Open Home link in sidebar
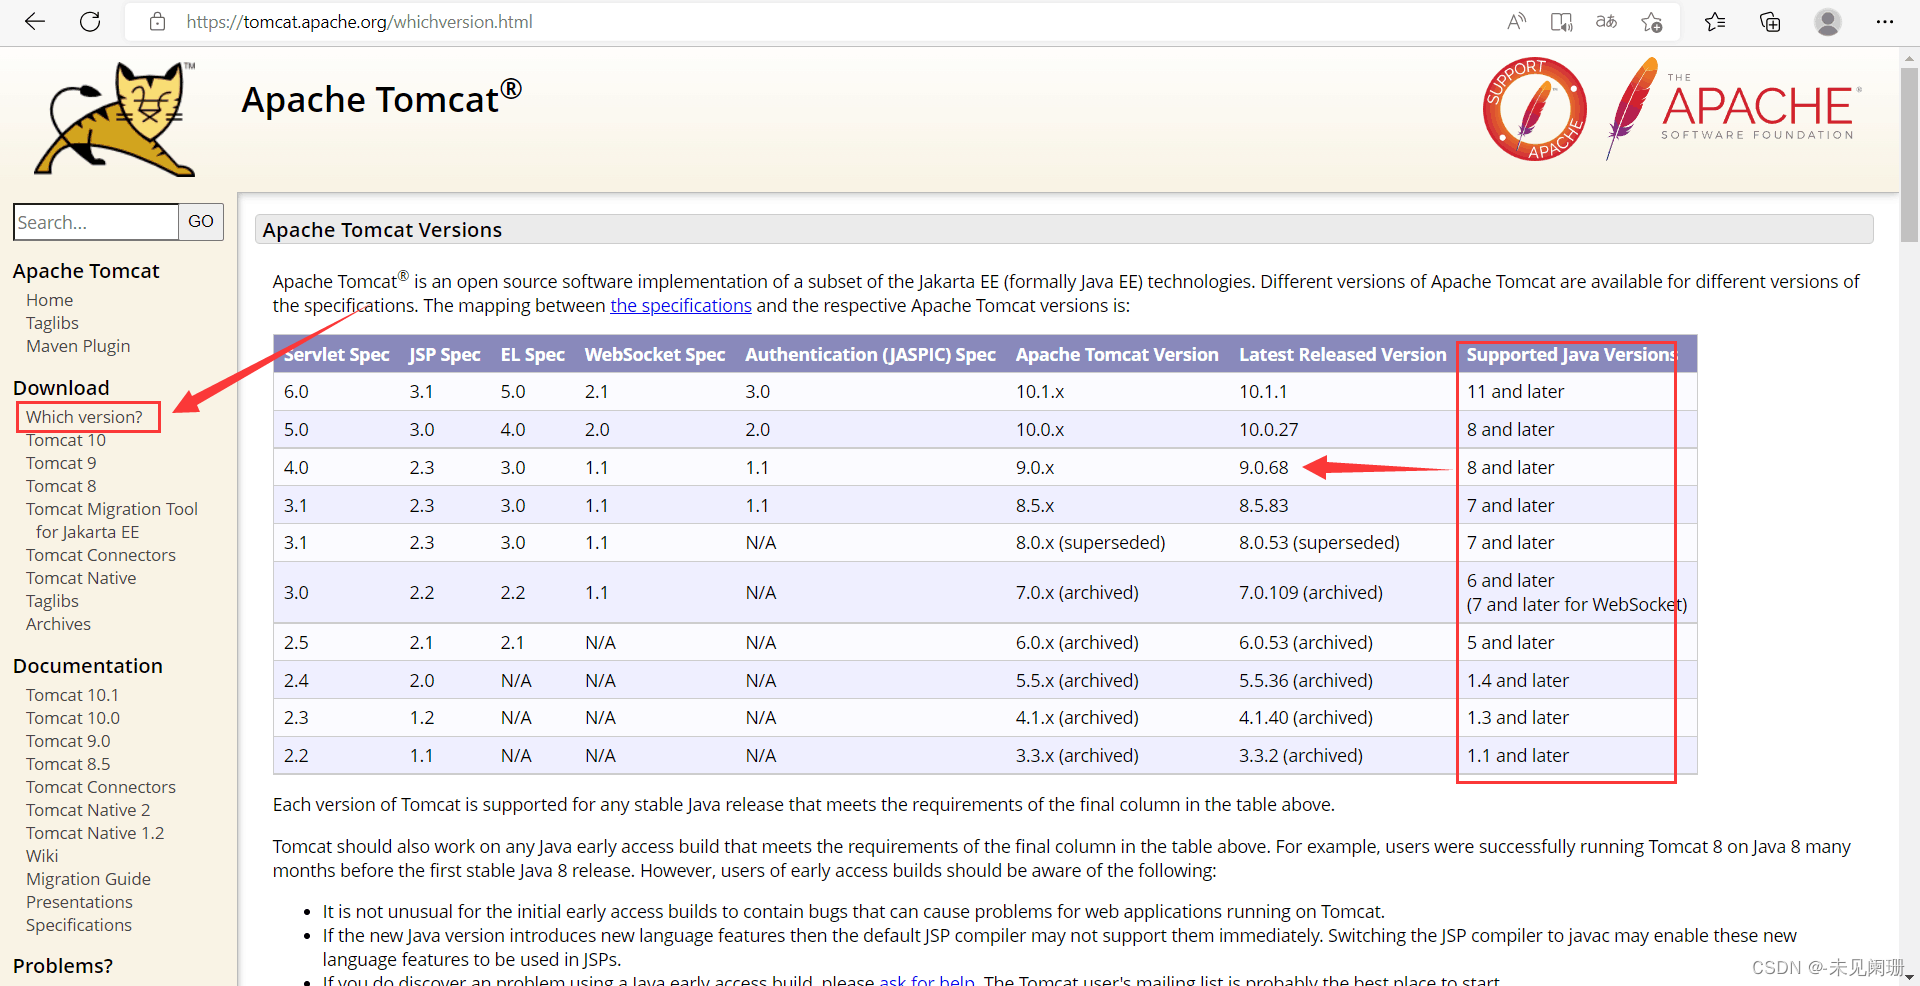This screenshot has height=986, width=1920. [x=49, y=300]
